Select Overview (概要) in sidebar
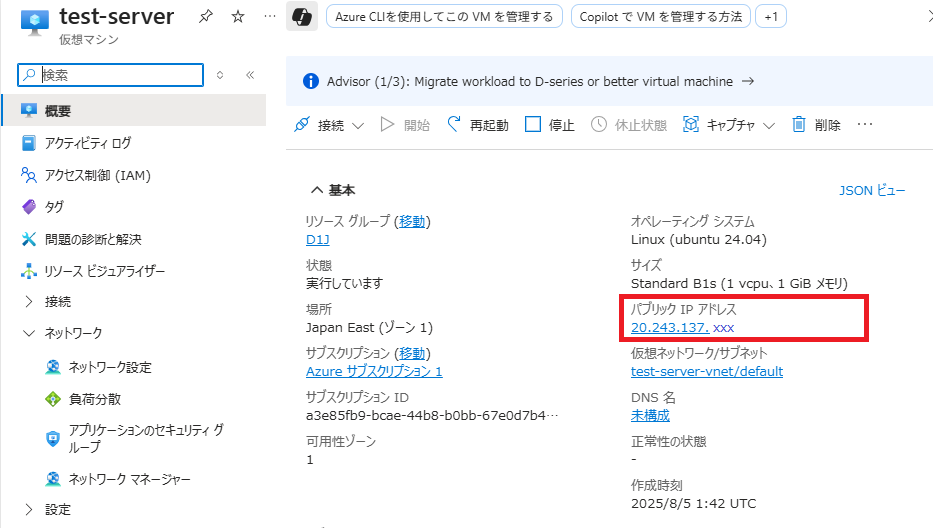 click(x=134, y=110)
